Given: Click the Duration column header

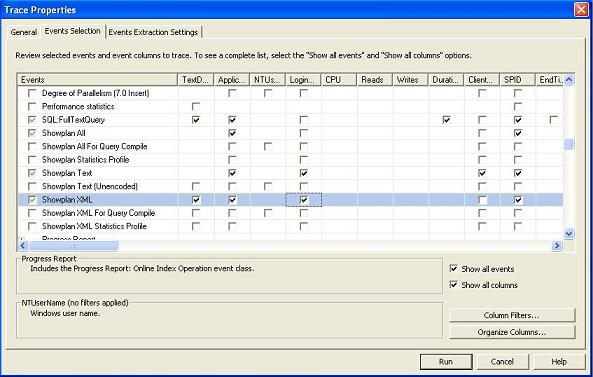Looking at the screenshot, I should click(x=446, y=80).
